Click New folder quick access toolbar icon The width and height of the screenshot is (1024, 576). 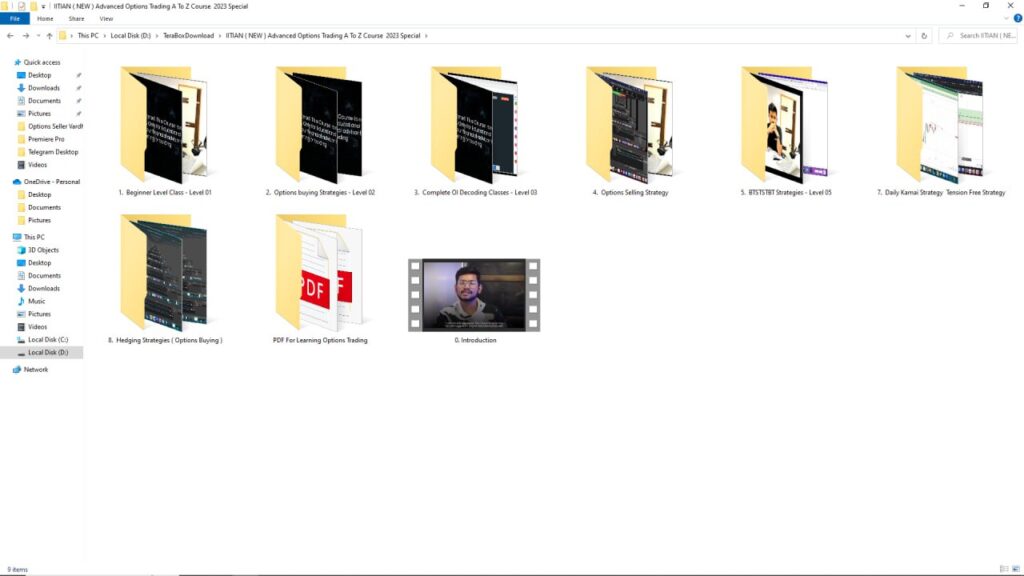33,6
